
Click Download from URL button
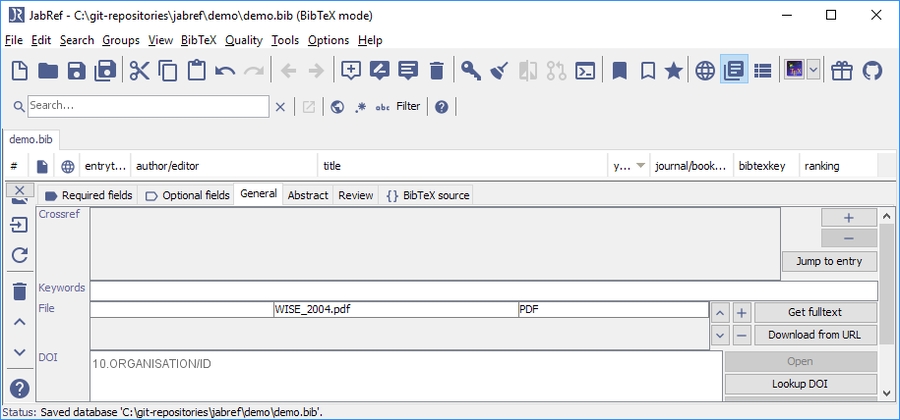click(x=815, y=335)
